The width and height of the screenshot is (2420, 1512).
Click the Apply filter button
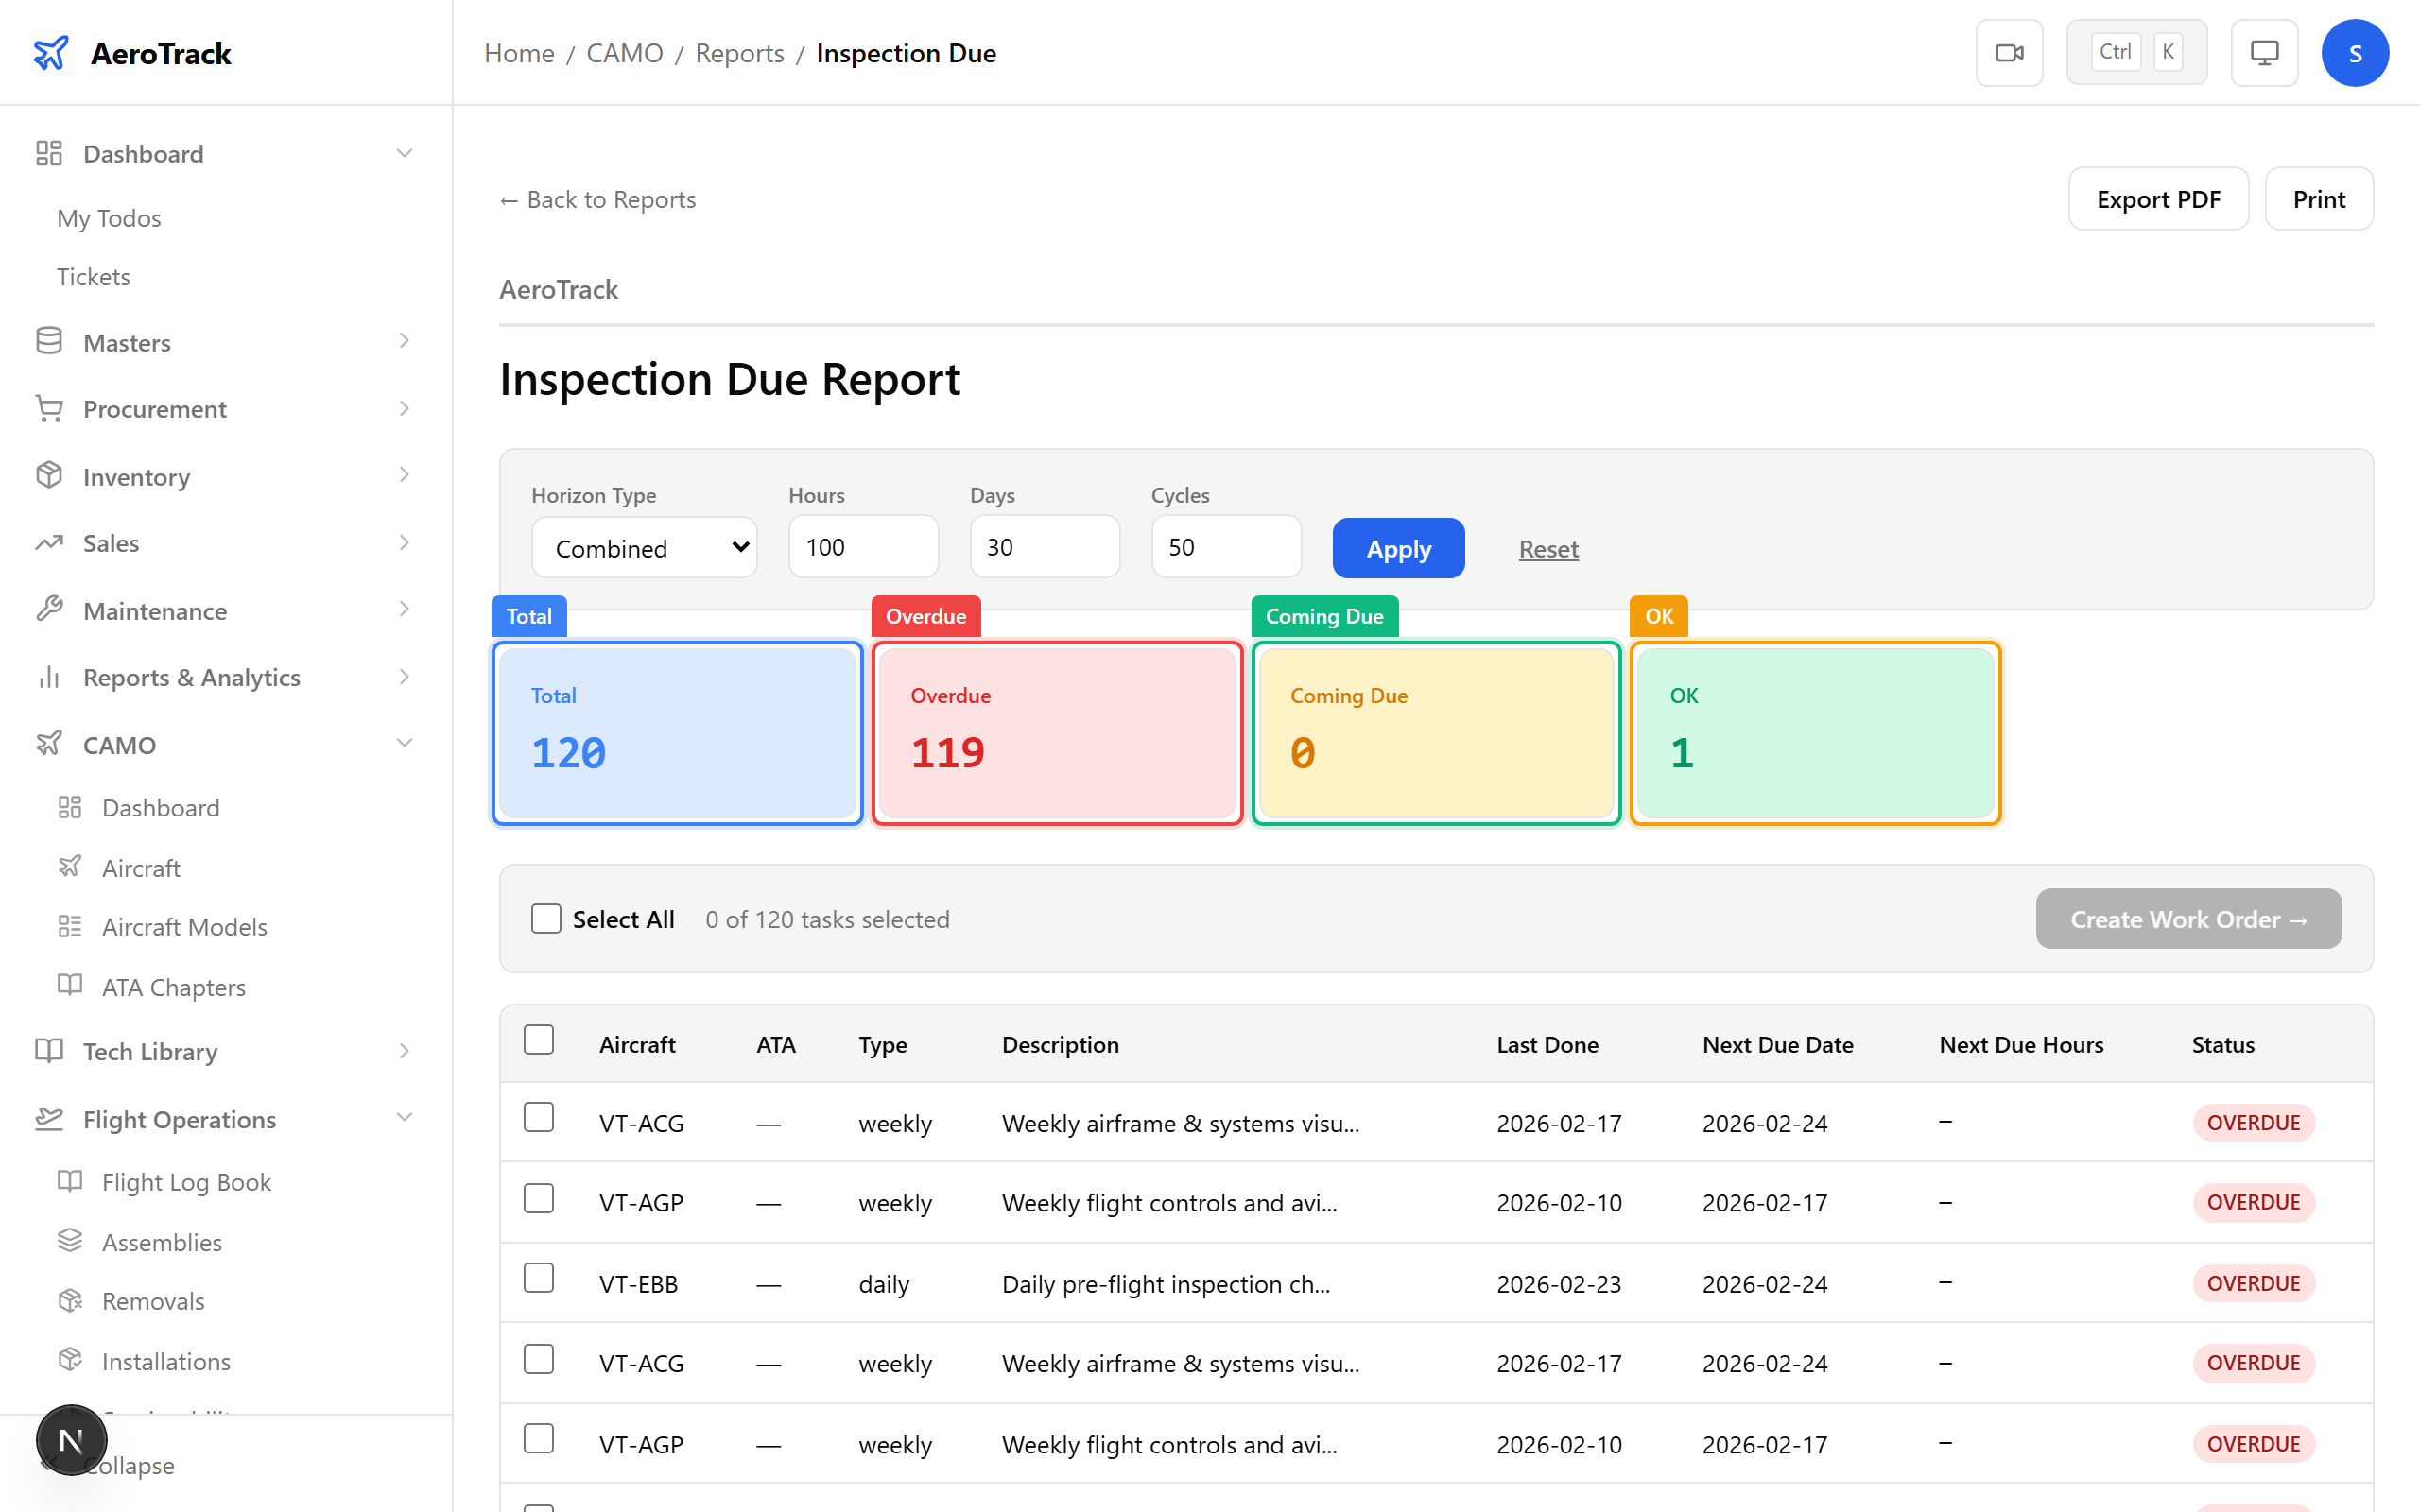[1398, 548]
